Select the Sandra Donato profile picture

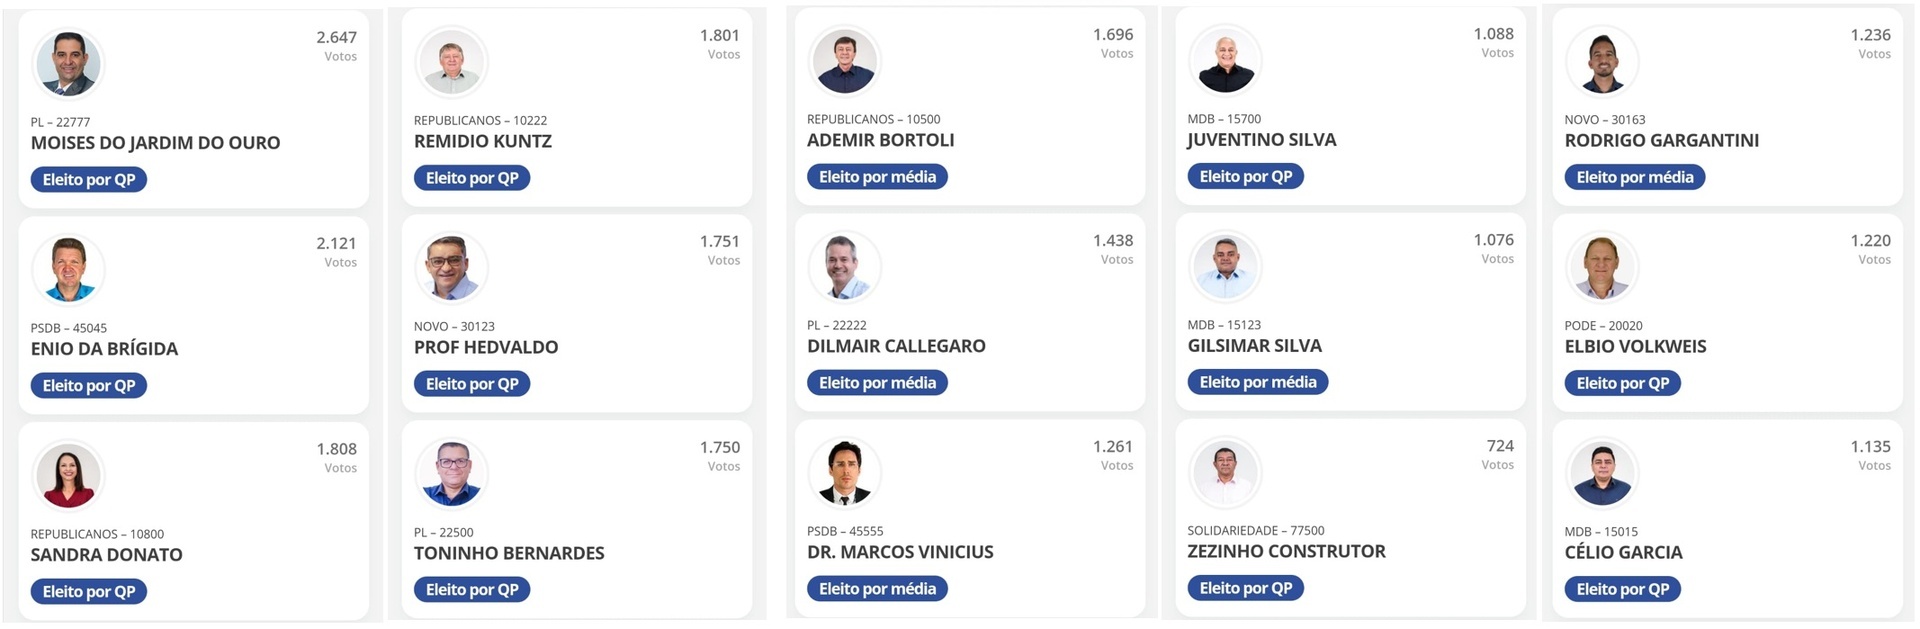(x=68, y=476)
